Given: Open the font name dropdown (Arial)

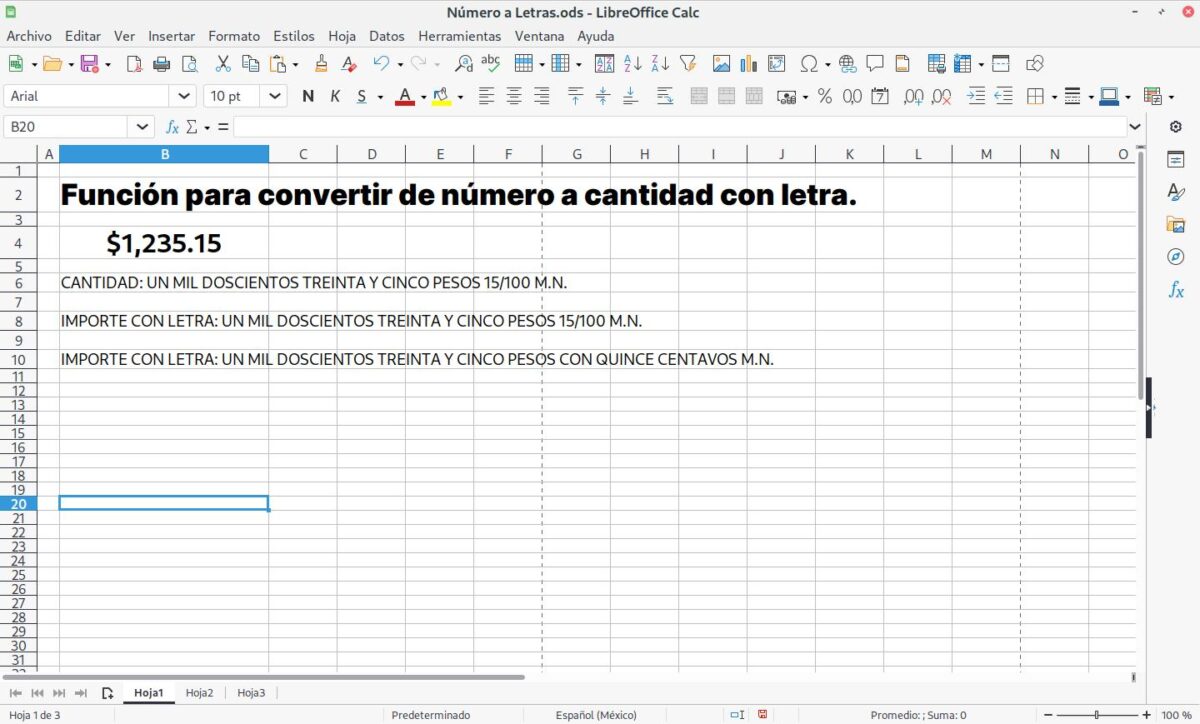Looking at the screenshot, I should pos(185,96).
